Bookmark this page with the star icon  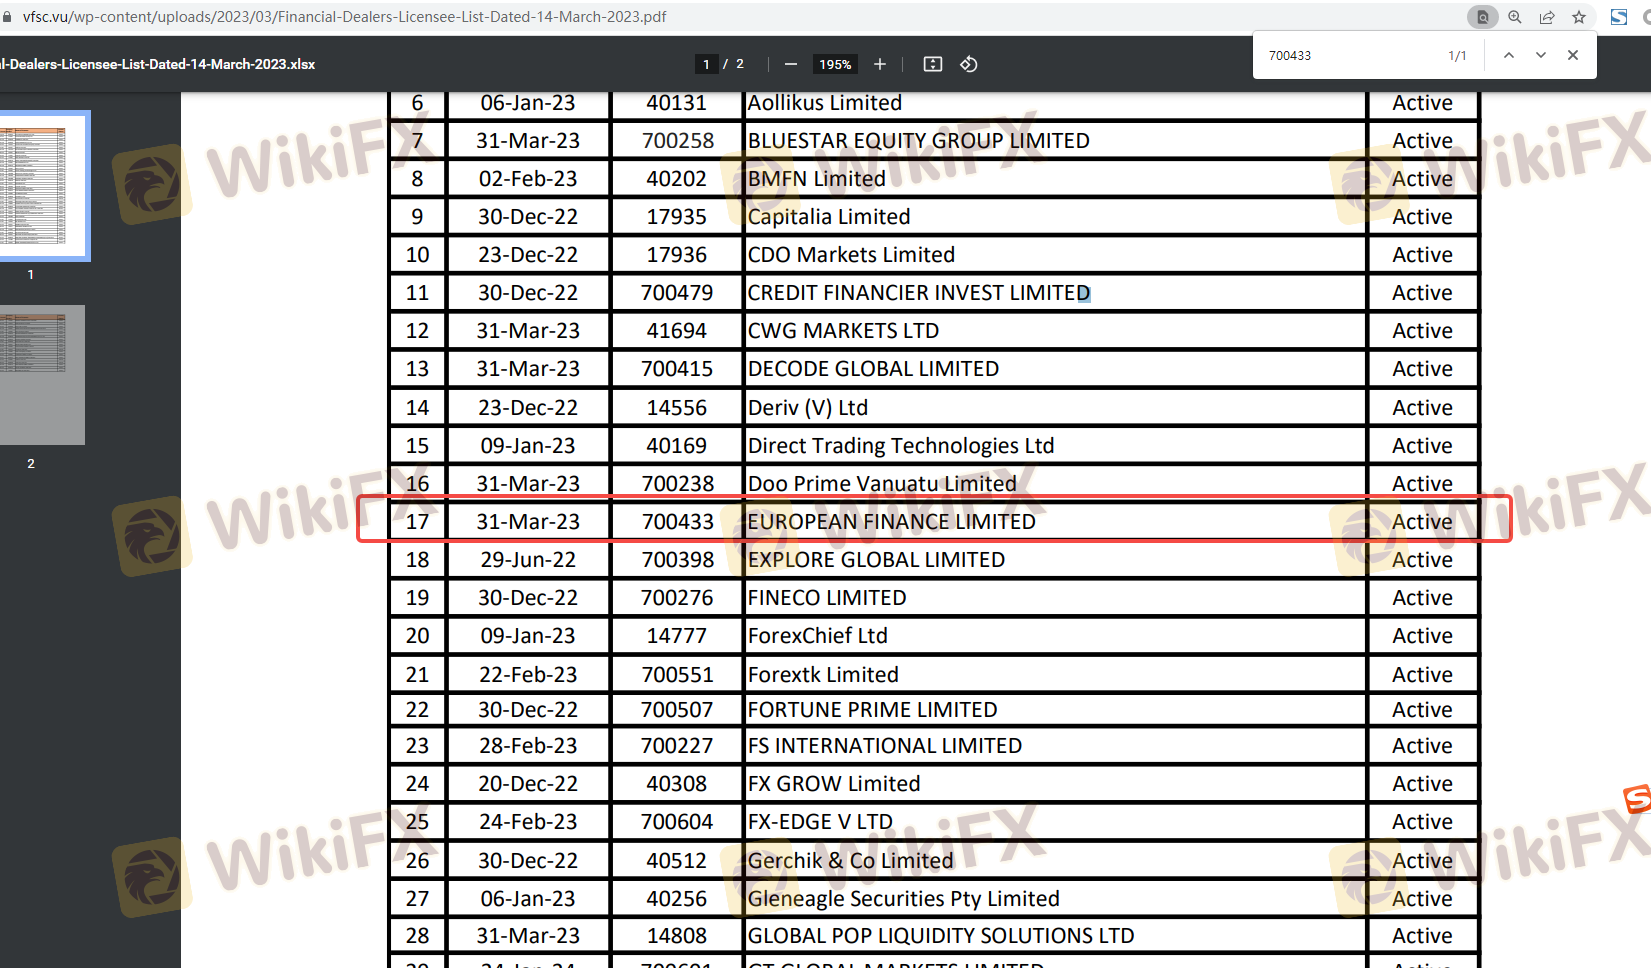tap(1579, 17)
